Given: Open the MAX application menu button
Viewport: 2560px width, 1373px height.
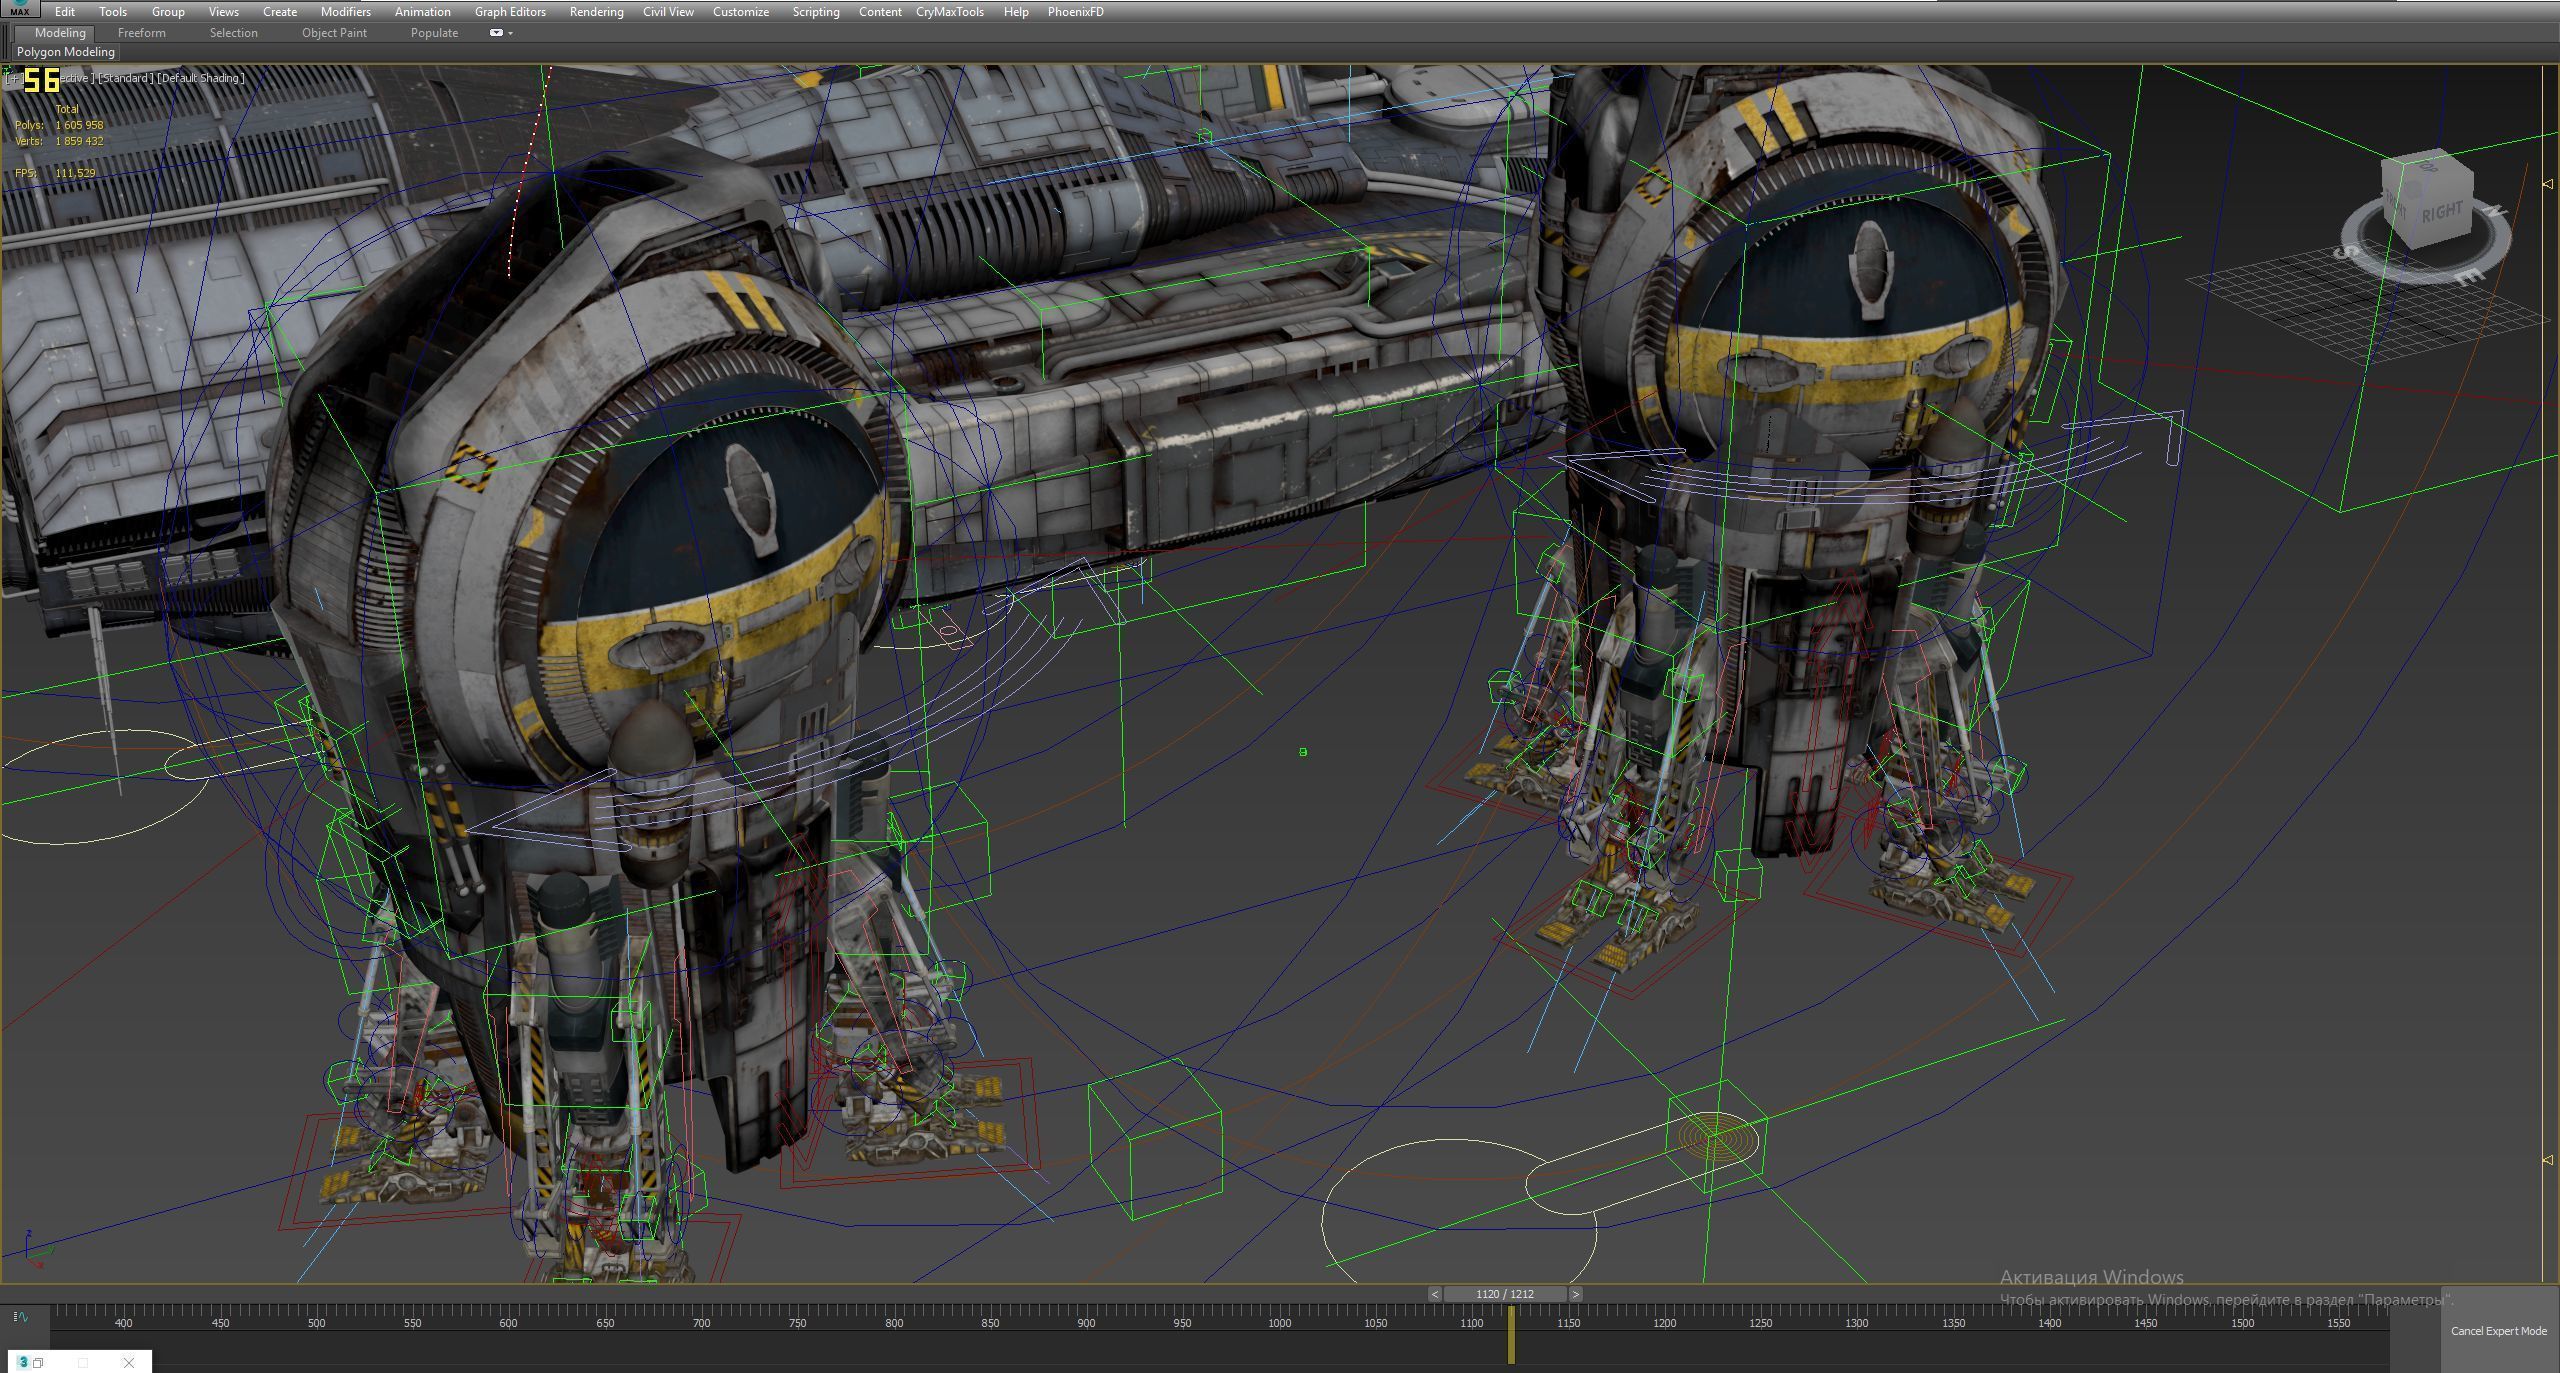Looking at the screenshot, I should (19, 9).
